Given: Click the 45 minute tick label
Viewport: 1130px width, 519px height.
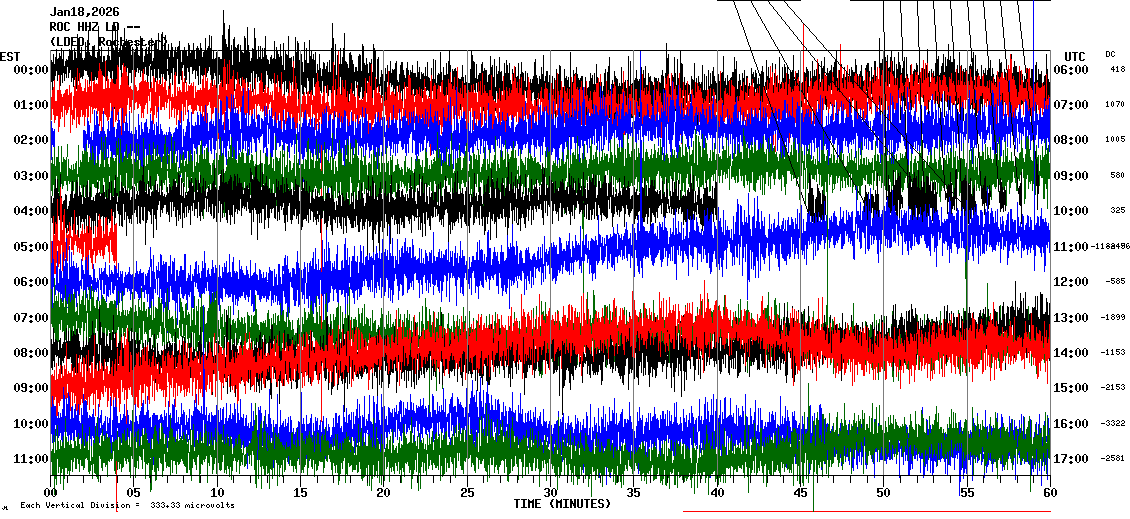Looking at the screenshot, I should coord(799,493).
